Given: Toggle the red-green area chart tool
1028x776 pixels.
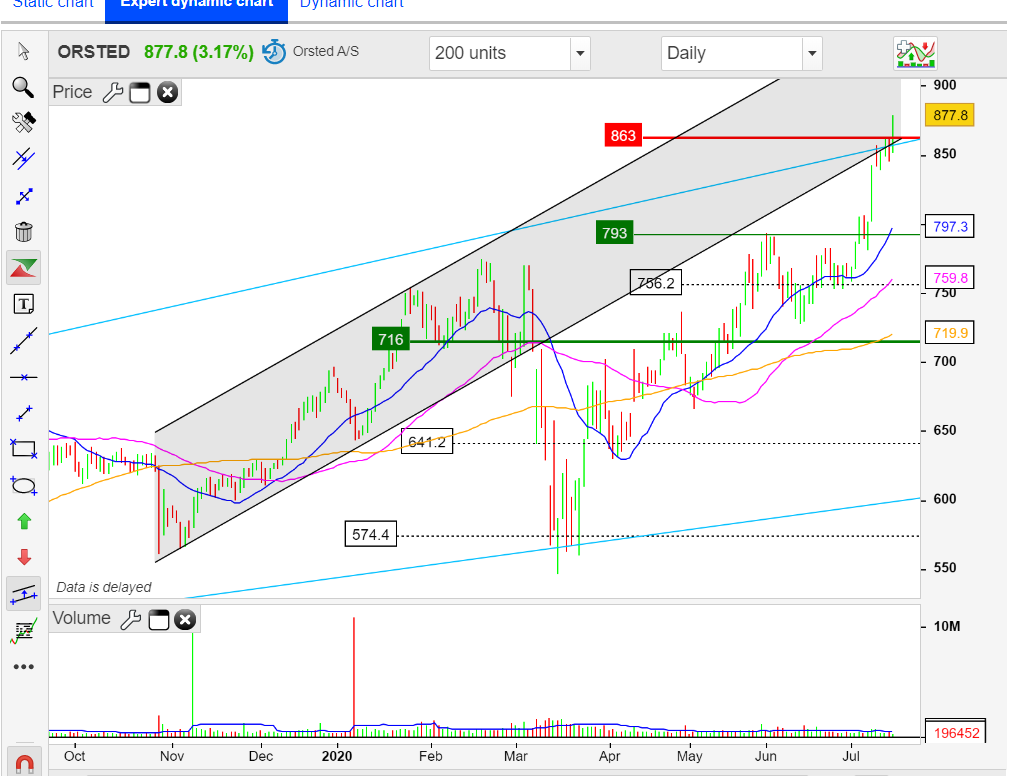Looking at the screenshot, I should tap(24, 268).
